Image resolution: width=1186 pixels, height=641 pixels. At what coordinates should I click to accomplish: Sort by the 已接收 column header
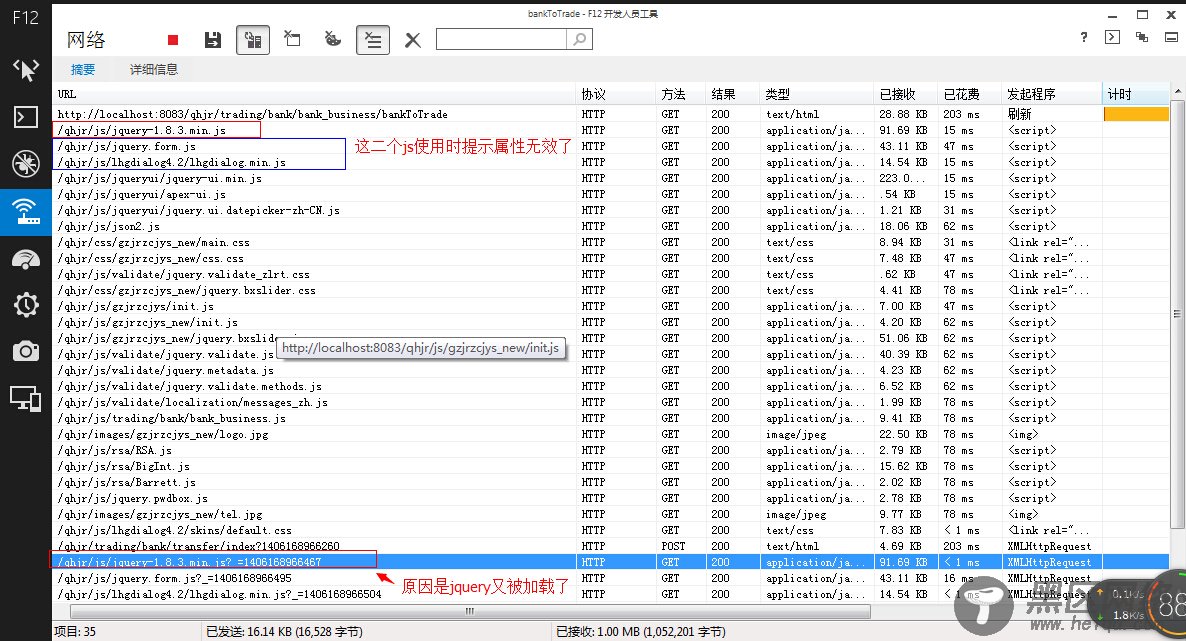905,94
